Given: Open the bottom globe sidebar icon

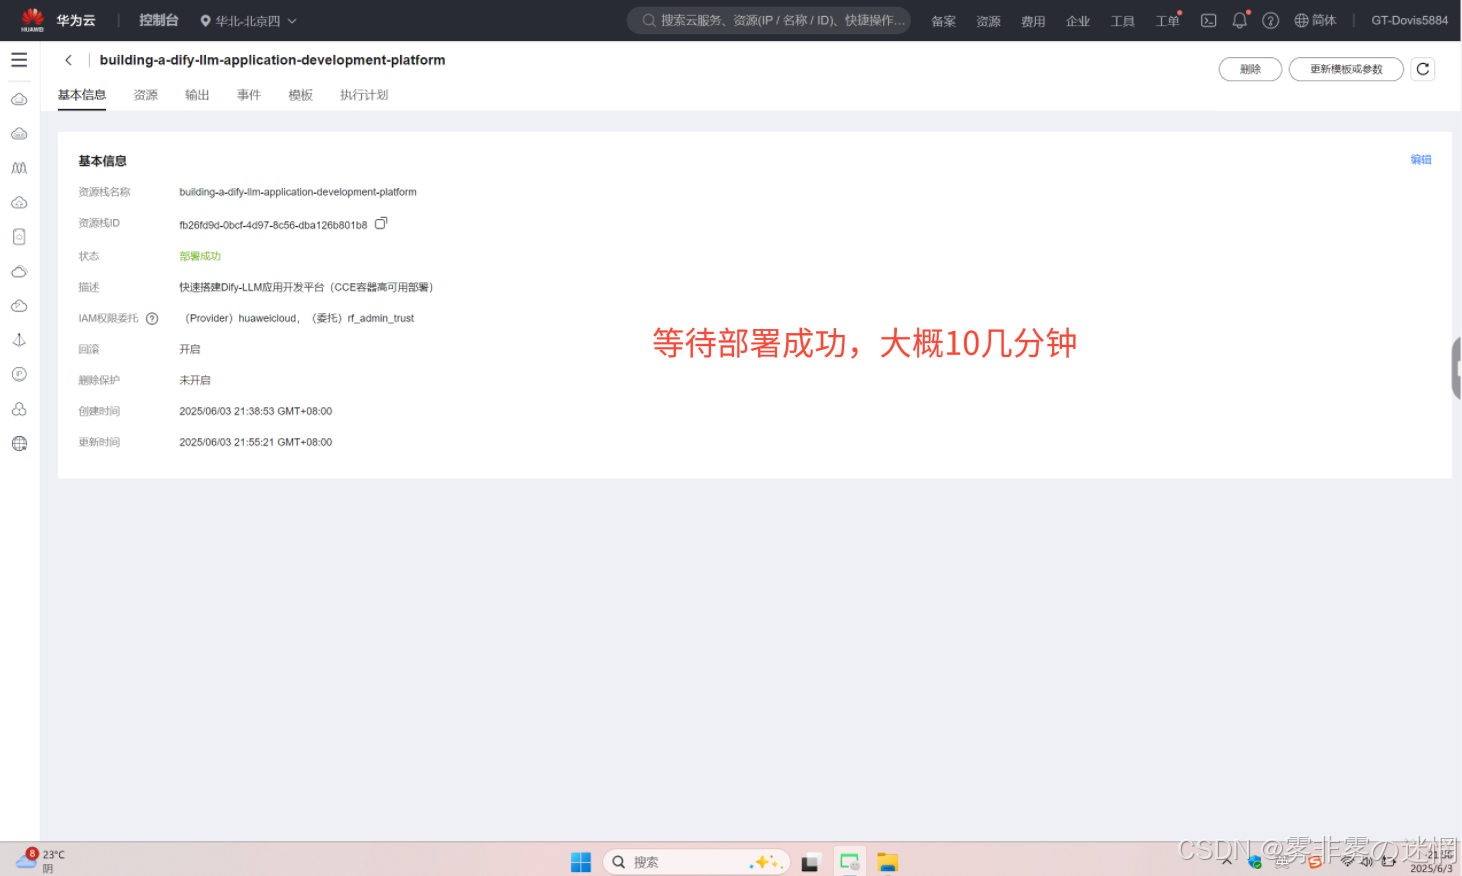Looking at the screenshot, I should point(19,443).
